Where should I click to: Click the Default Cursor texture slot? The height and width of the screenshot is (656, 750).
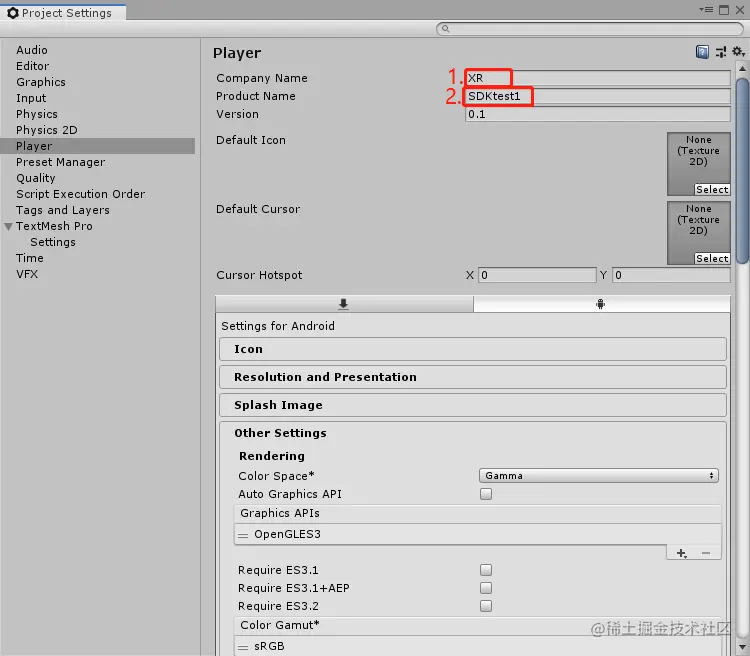click(x=699, y=233)
